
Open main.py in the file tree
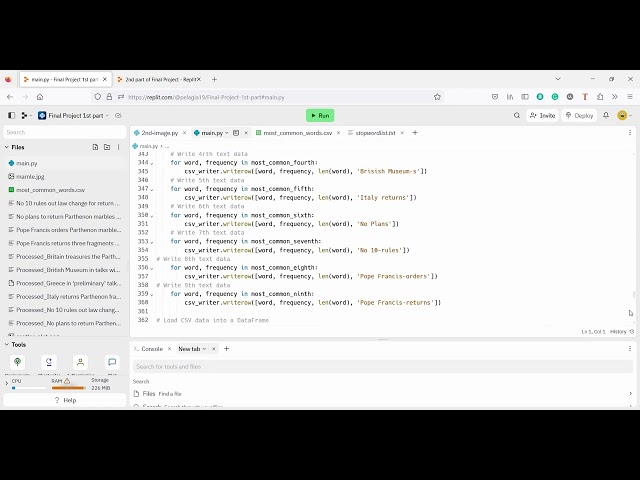64,163
